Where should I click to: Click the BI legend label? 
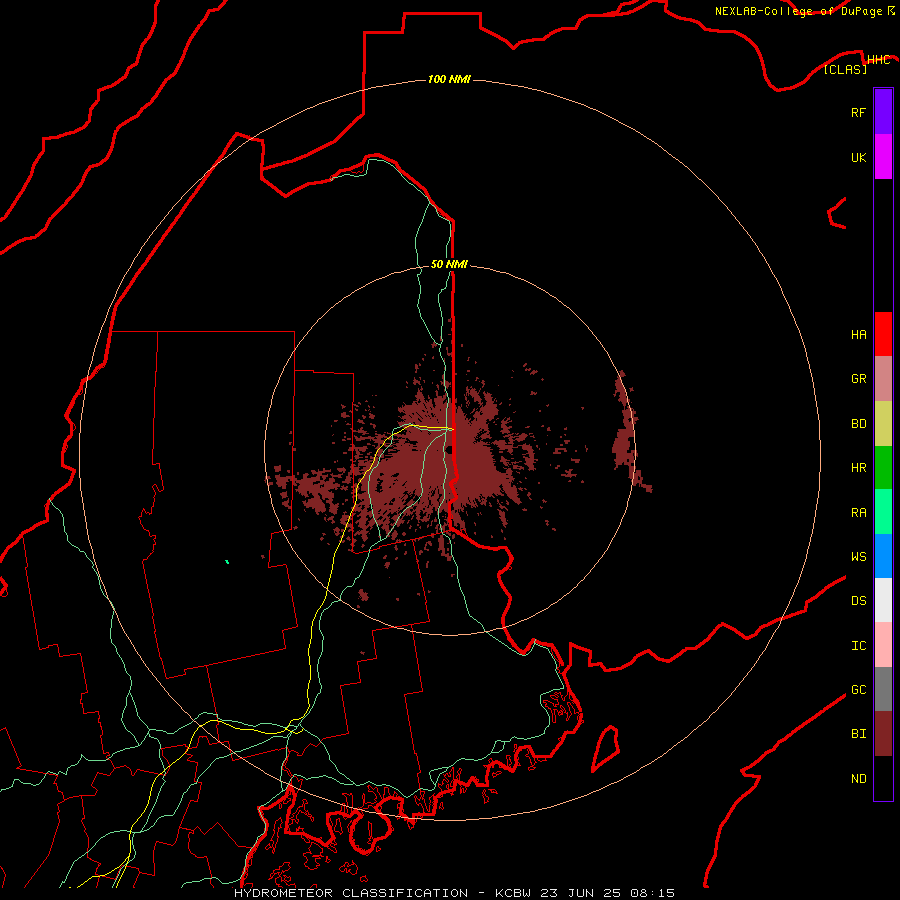click(x=858, y=734)
